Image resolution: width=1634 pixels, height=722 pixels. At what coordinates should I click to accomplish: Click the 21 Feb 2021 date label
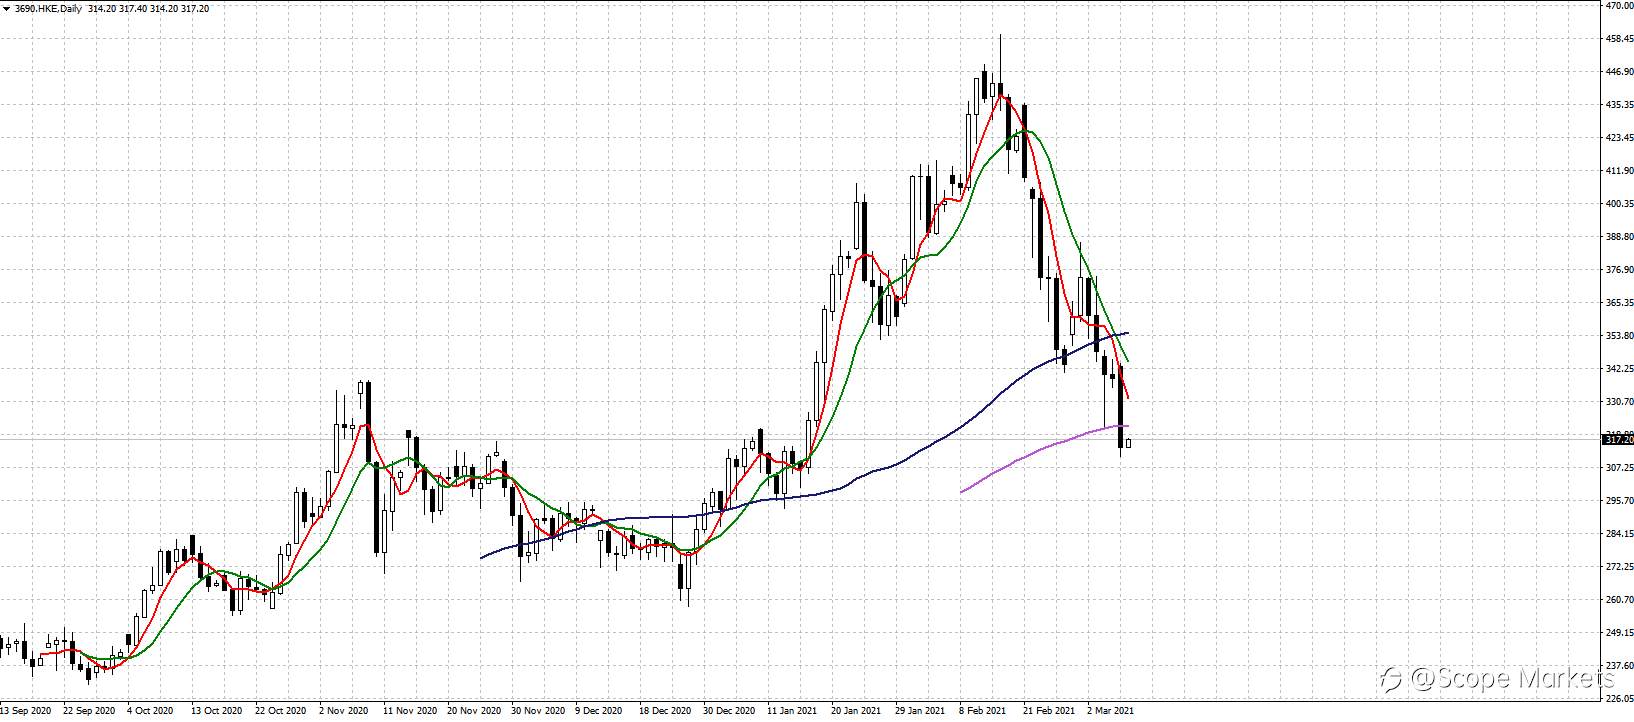[x=1049, y=712]
